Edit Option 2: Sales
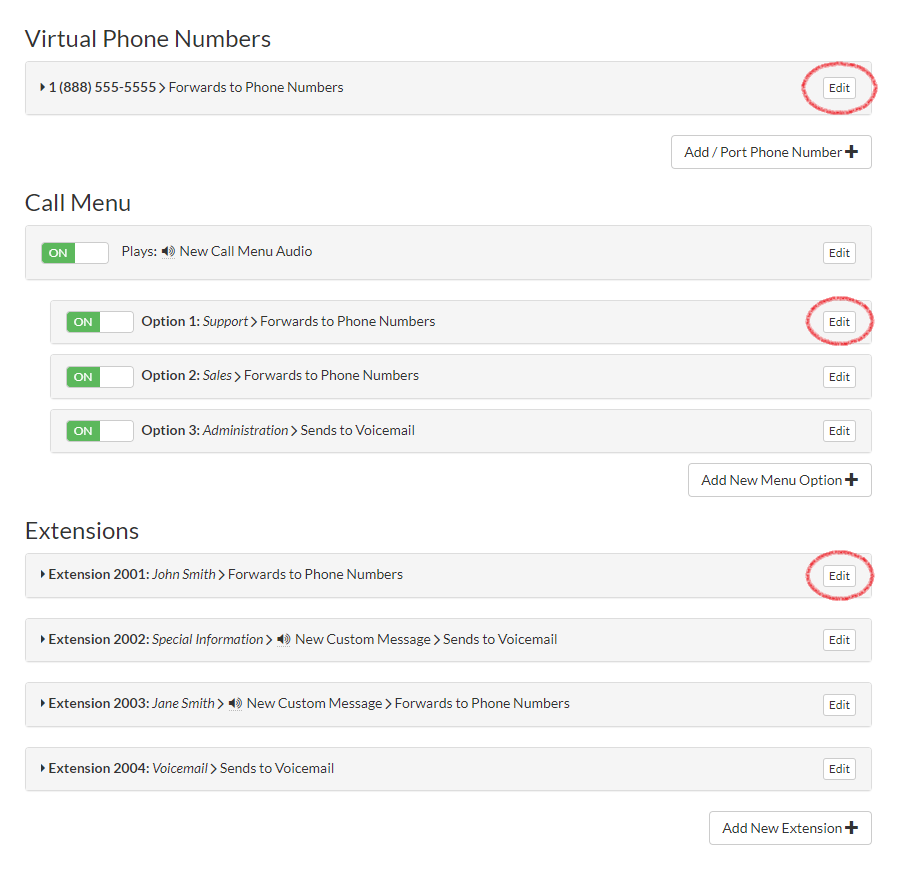 838,376
